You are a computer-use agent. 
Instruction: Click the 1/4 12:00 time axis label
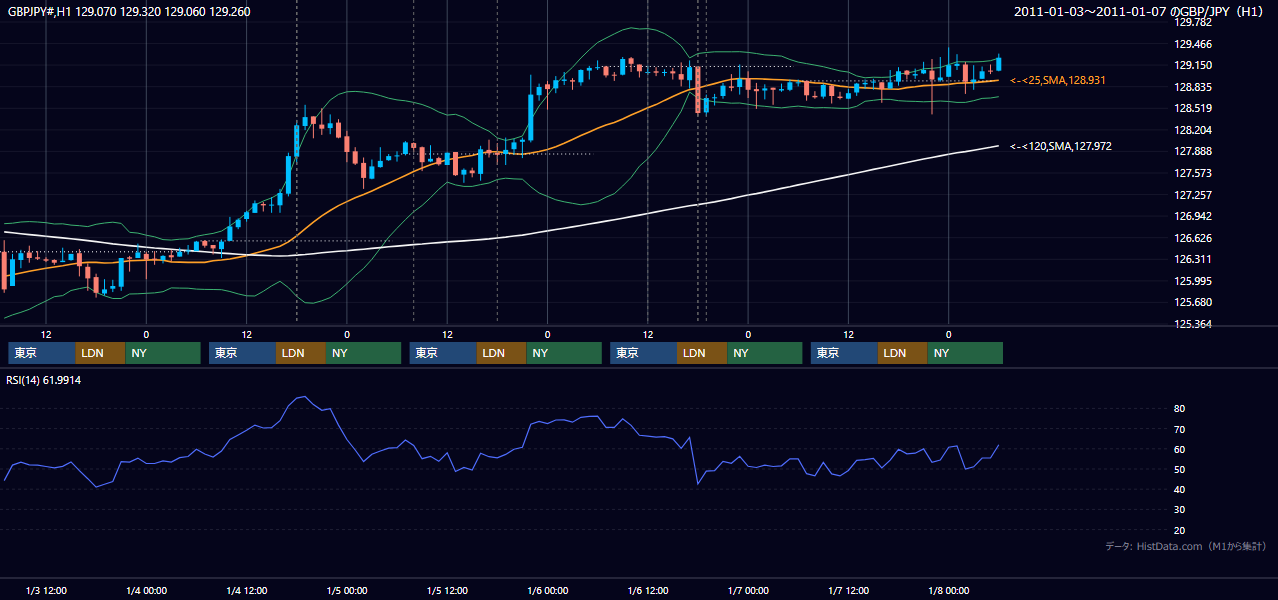(x=247, y=591)
